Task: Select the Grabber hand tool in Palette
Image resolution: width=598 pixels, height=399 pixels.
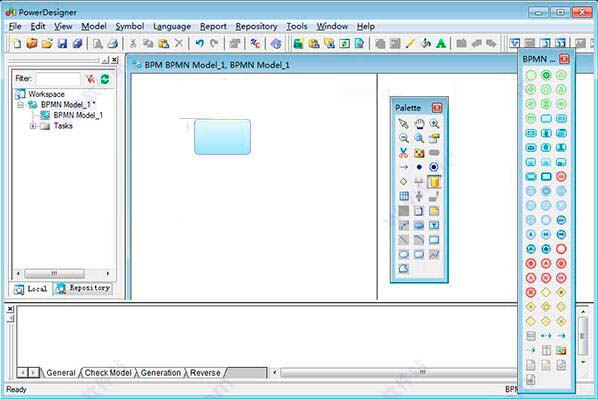Action: click(x=419, y=124)
